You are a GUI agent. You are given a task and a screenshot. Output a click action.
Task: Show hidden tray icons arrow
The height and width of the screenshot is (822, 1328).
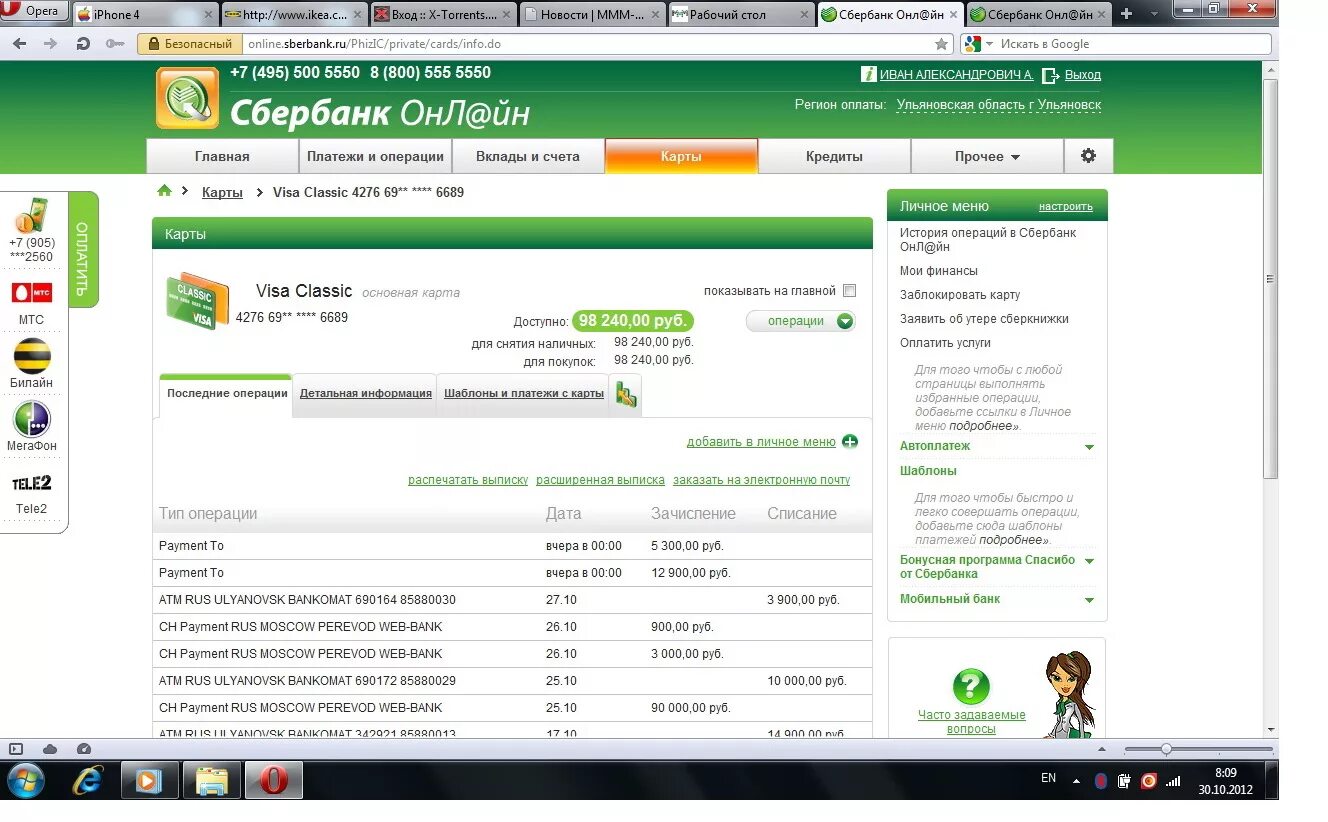click(x=1076, y=780)
